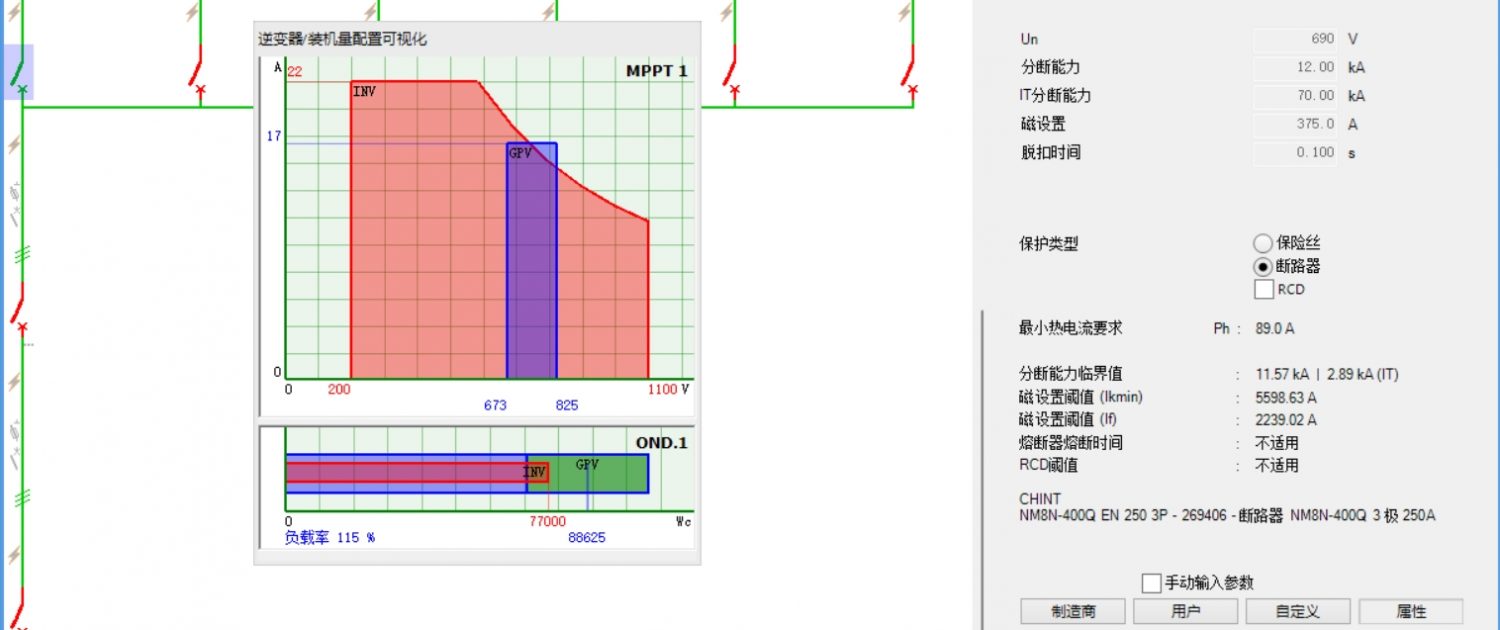Click the 保护类型 label
This screenshot has width=1500, height=630.
point(1049,243)
